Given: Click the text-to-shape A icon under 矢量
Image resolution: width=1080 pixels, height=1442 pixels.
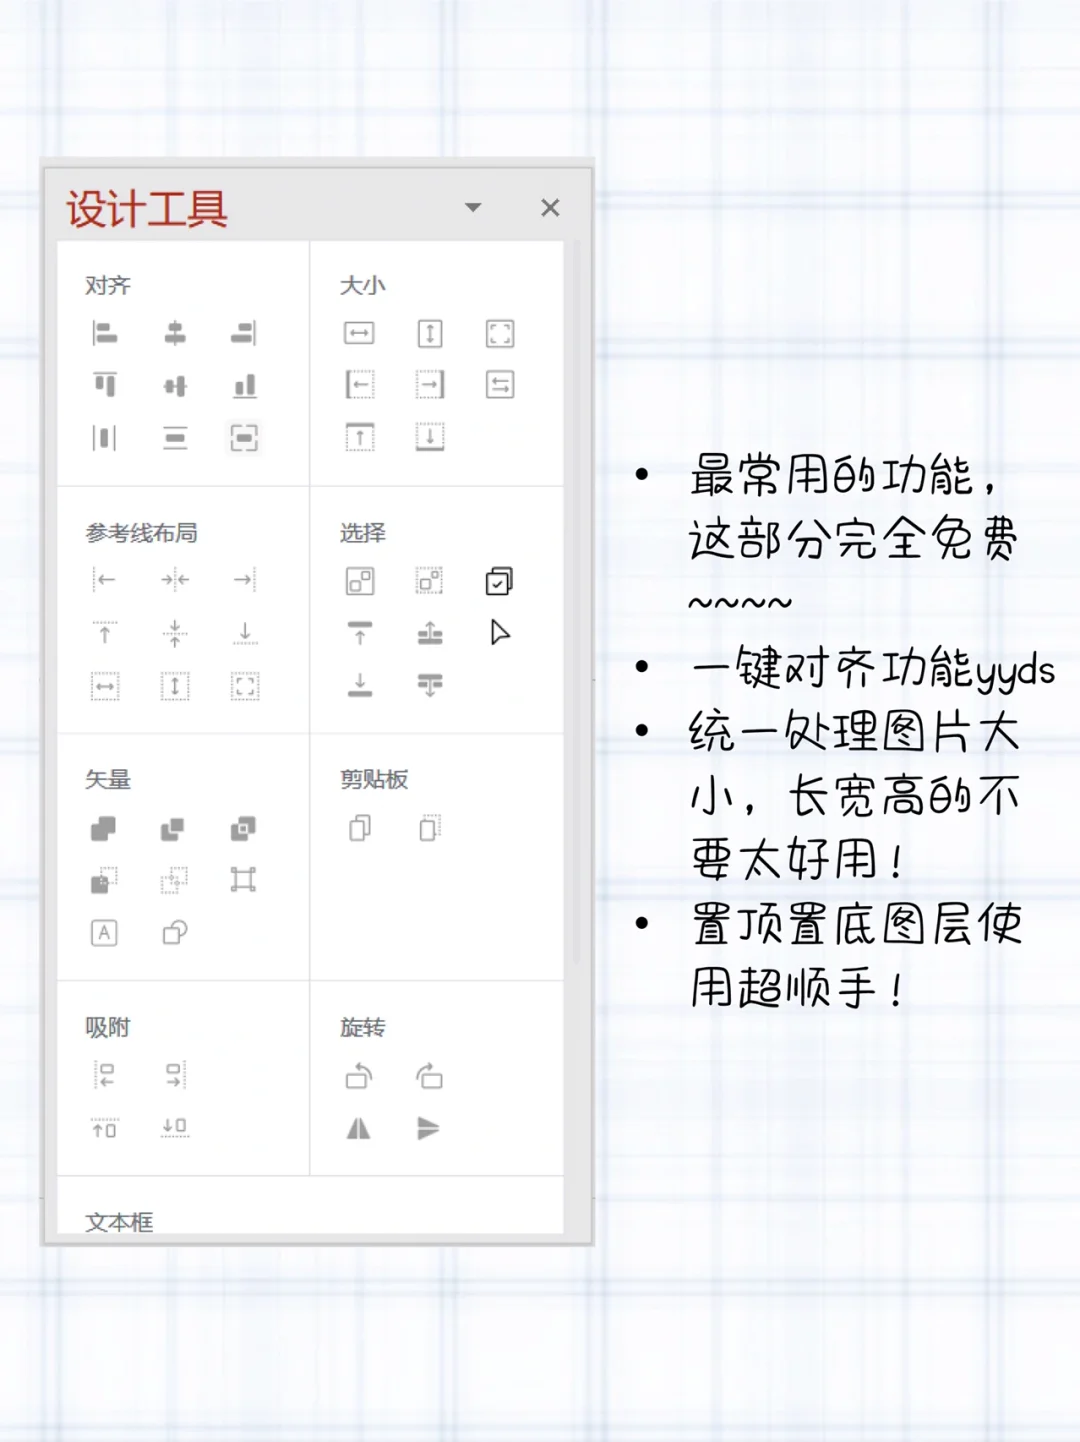Looking at the screenshot, I should click(x=104, y=933).
